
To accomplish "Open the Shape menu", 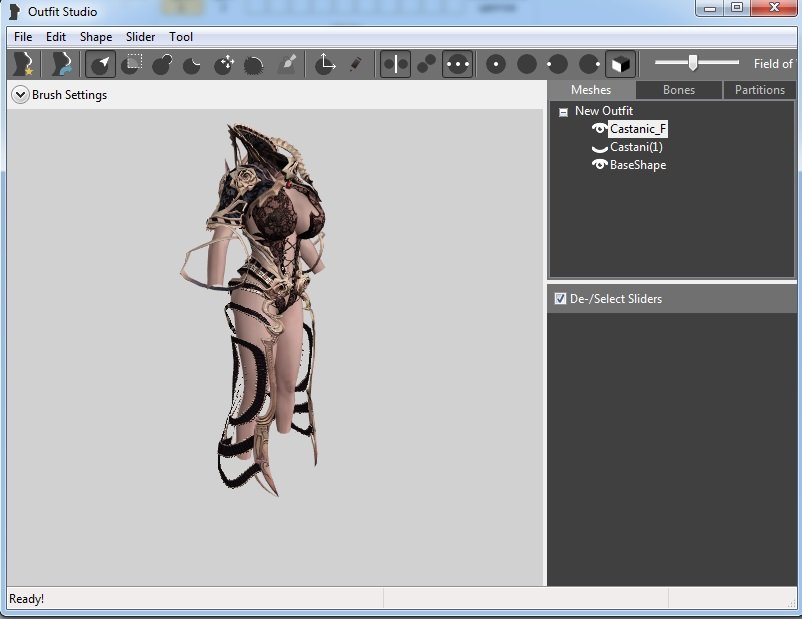I will pos(96,37).
